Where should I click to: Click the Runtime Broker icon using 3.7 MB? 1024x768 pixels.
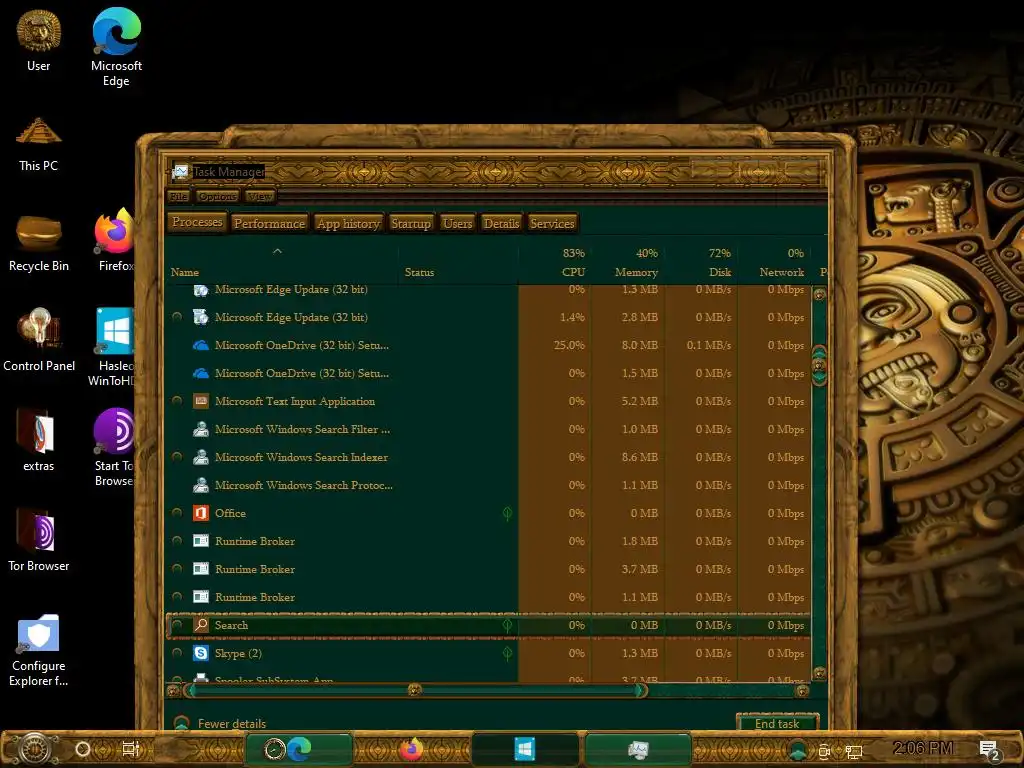[x=200, y=569]
